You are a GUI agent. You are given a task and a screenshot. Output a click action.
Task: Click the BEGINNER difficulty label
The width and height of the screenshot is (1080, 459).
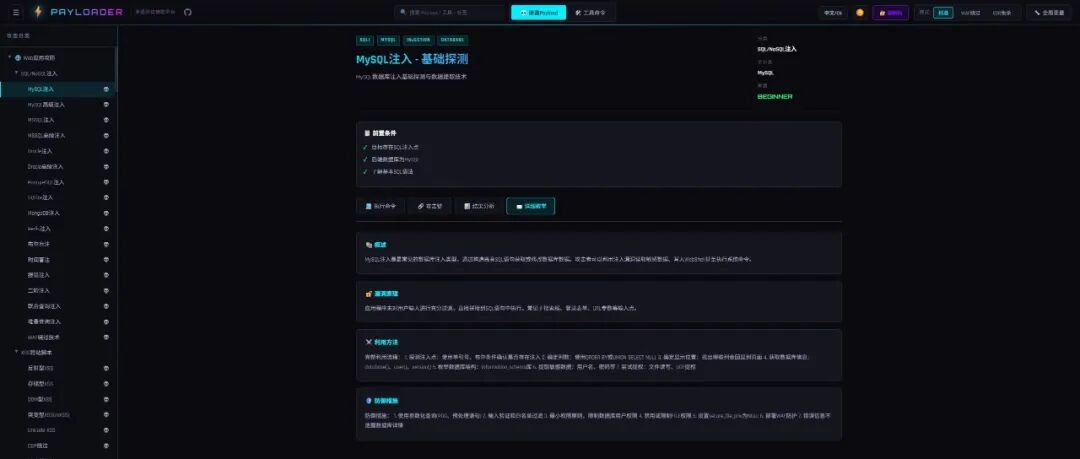pos(775,96)
